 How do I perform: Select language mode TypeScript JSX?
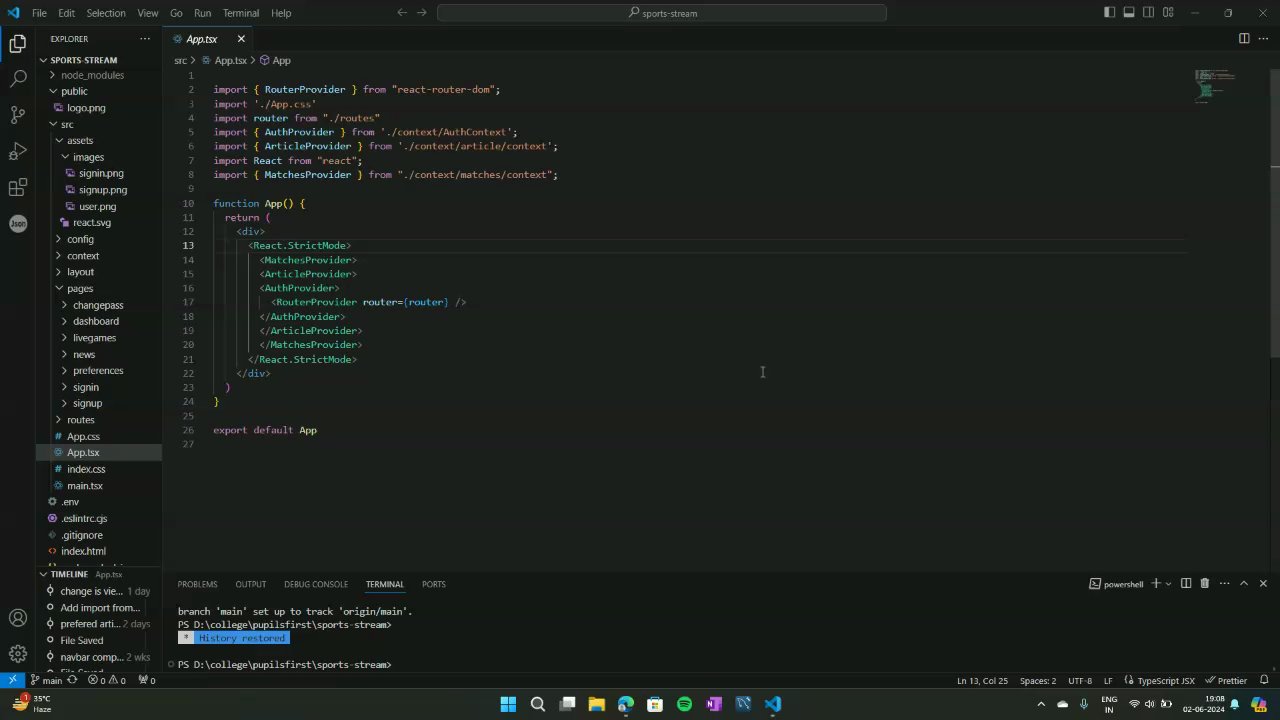coord(1159,680)
